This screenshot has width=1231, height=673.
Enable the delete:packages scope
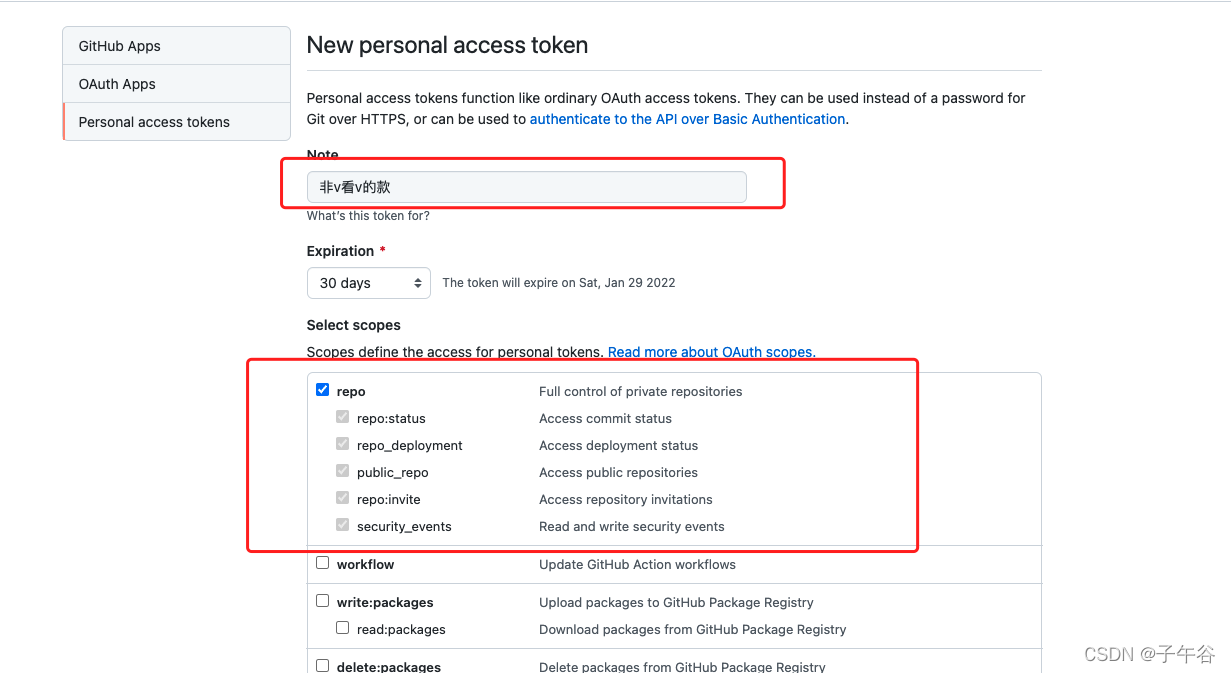(322, 664)
